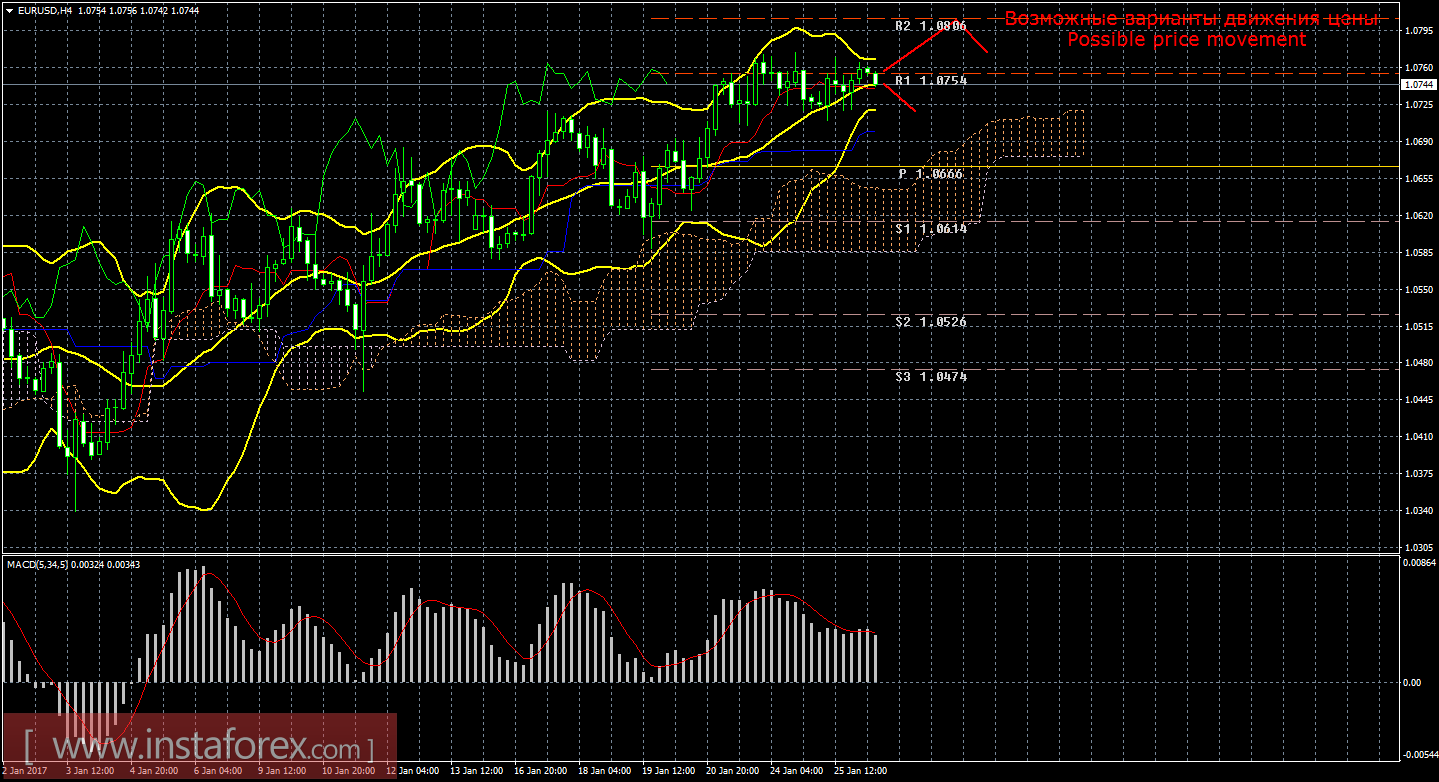This screenshot has height=782, width=1439.
Task: Click the 19 Jan 12:00 time label
Action: coord(669,771)
